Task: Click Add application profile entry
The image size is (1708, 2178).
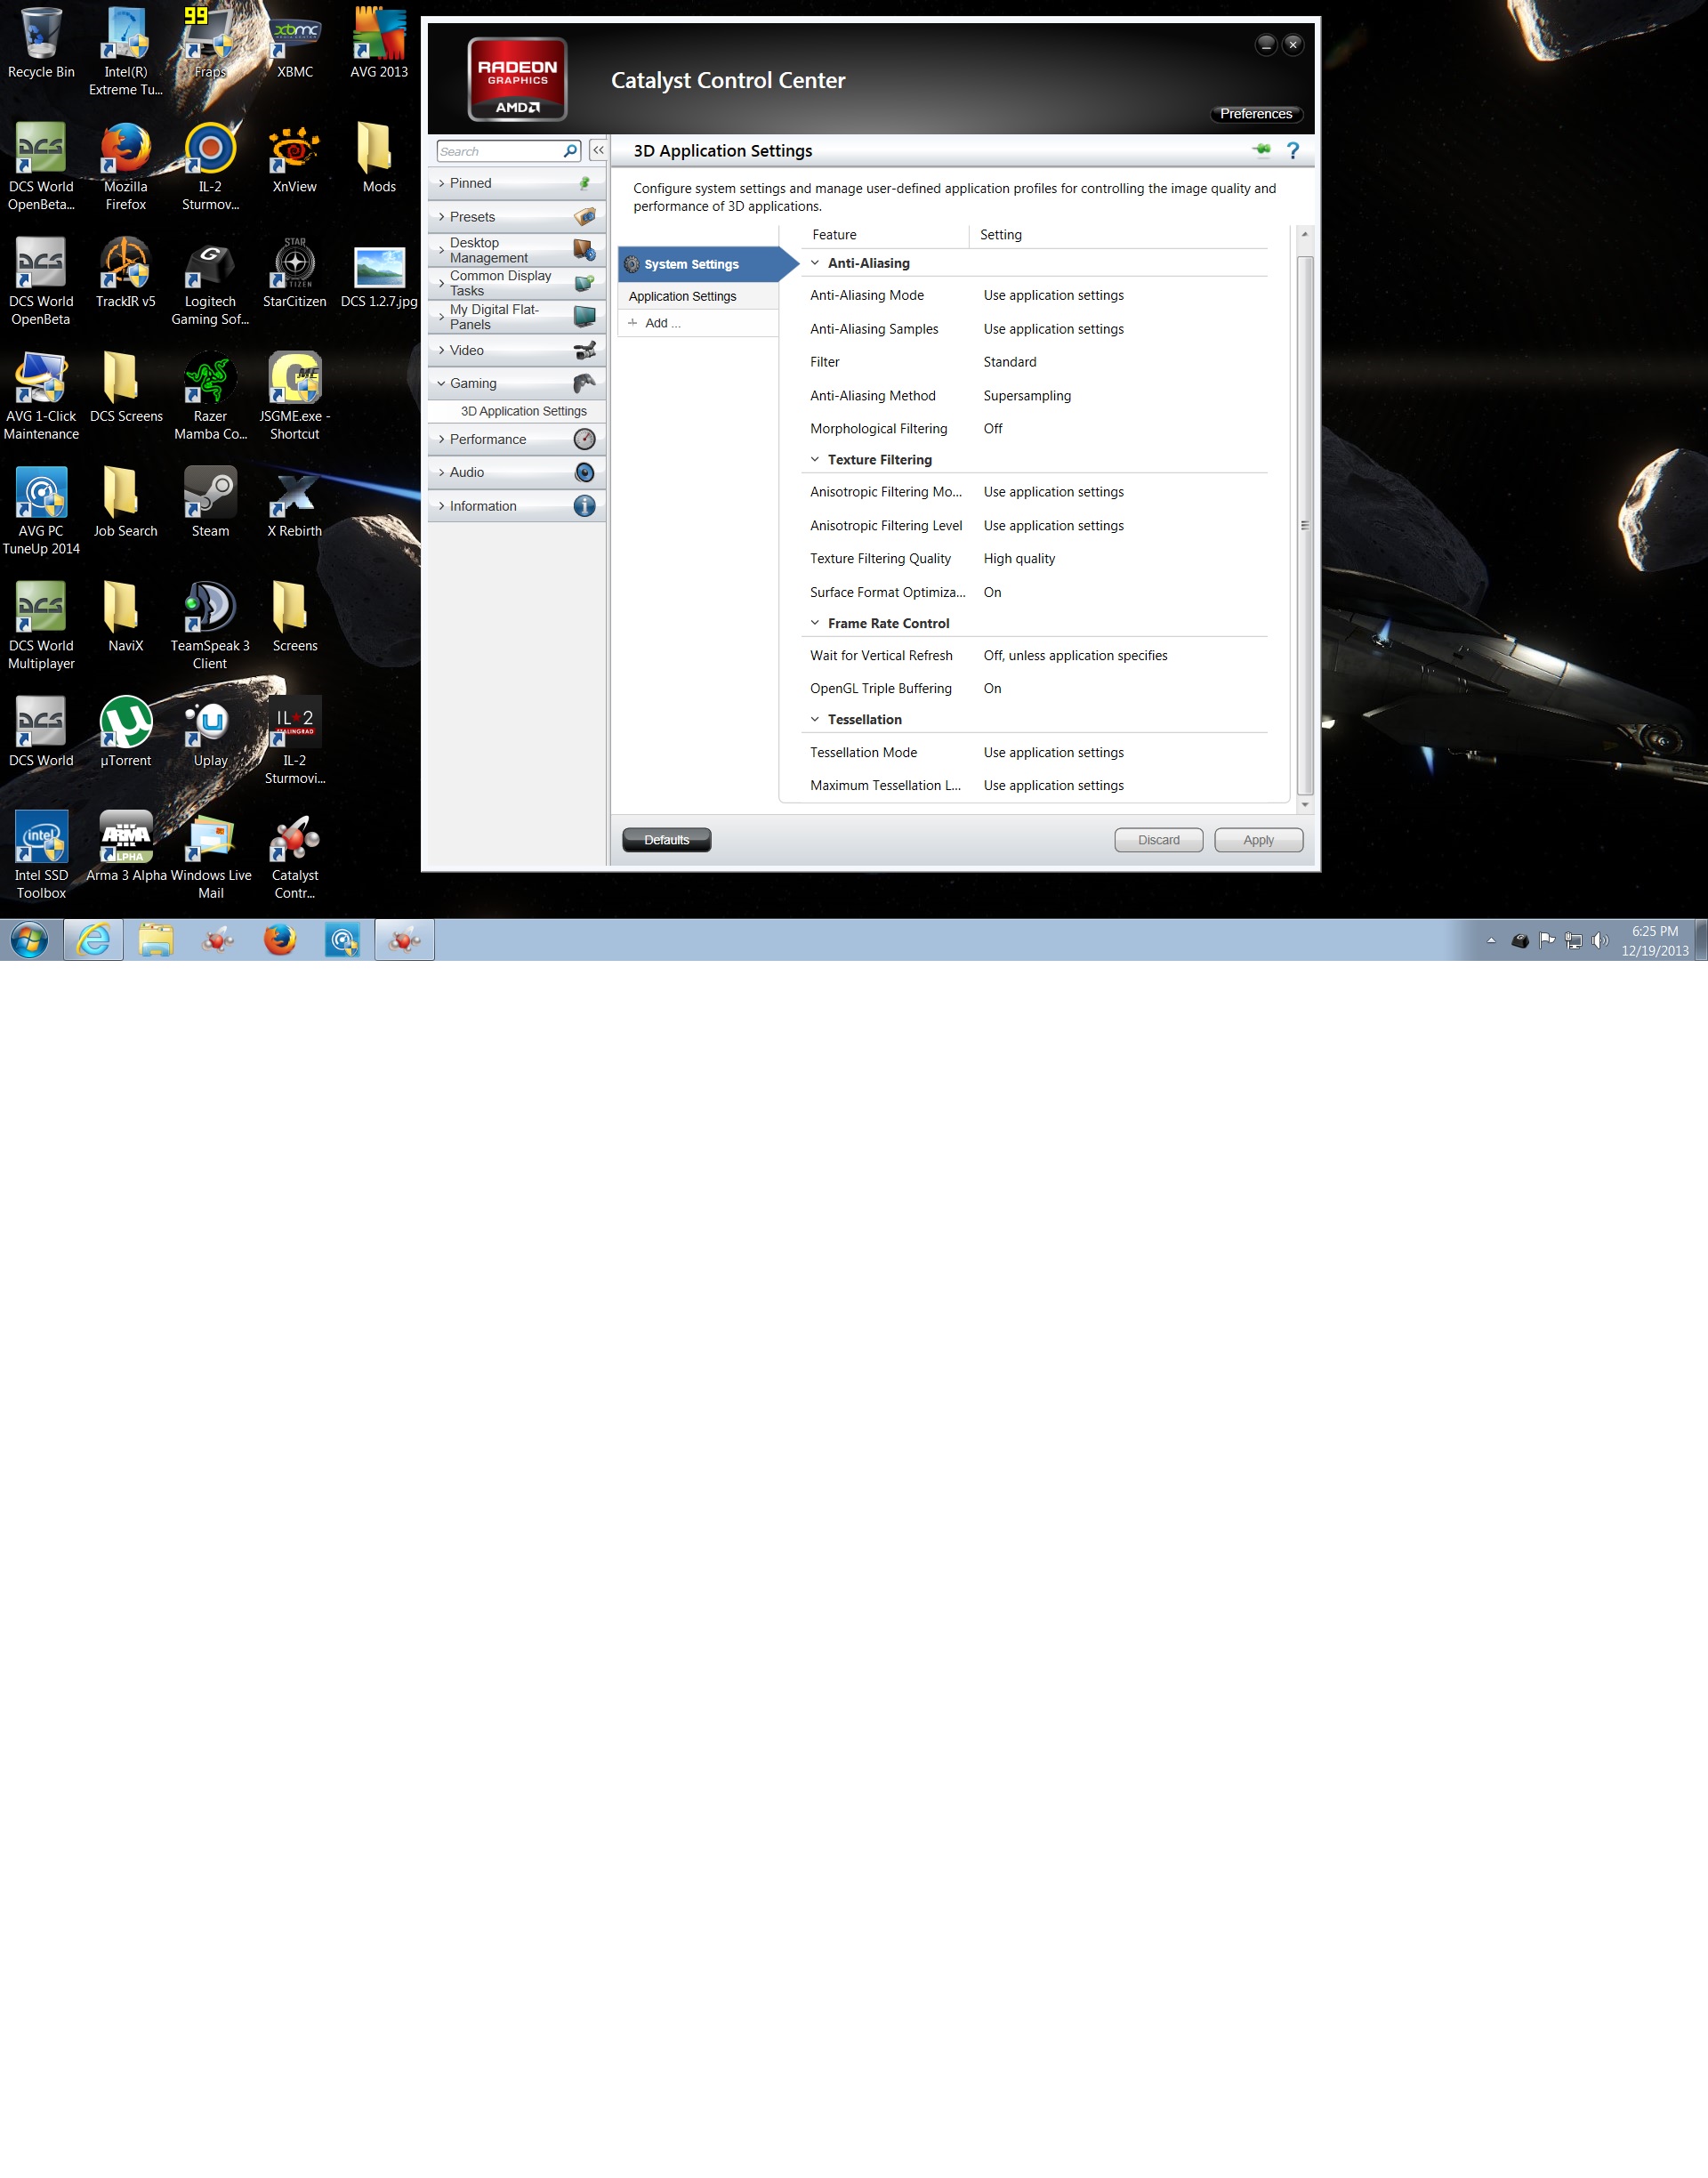Action: 698,323
